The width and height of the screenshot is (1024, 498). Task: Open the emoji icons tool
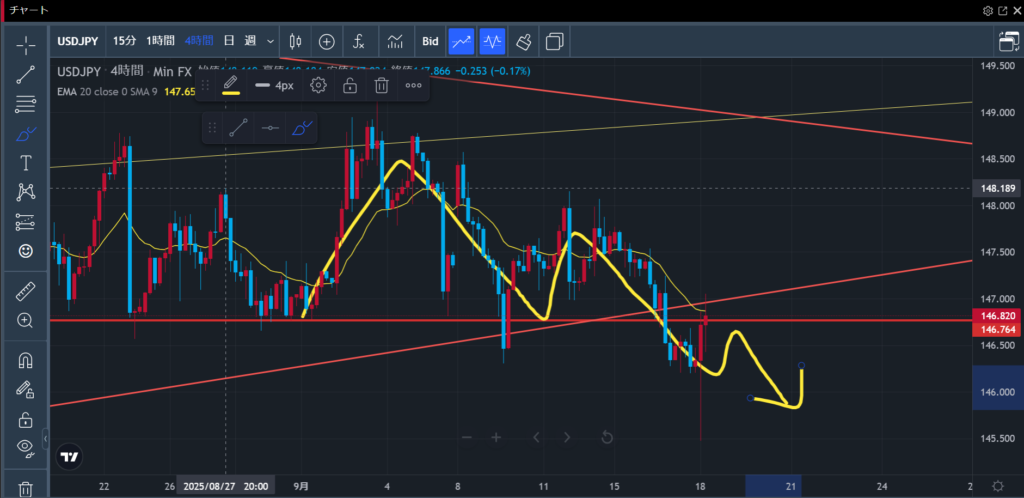(25, 251)
